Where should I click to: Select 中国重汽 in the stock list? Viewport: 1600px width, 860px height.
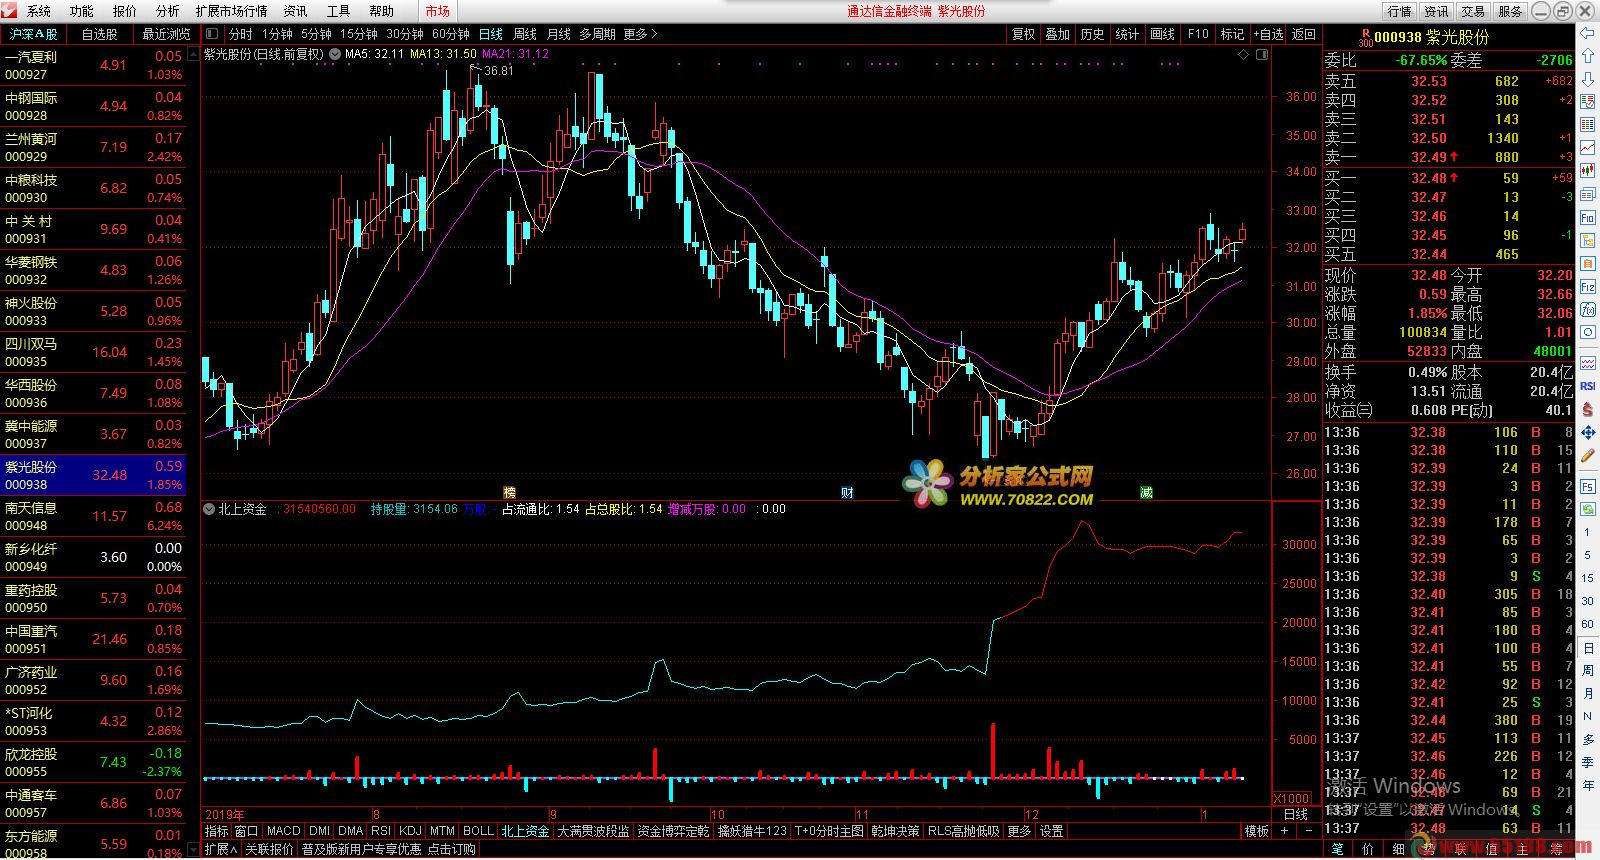[93, 639]
